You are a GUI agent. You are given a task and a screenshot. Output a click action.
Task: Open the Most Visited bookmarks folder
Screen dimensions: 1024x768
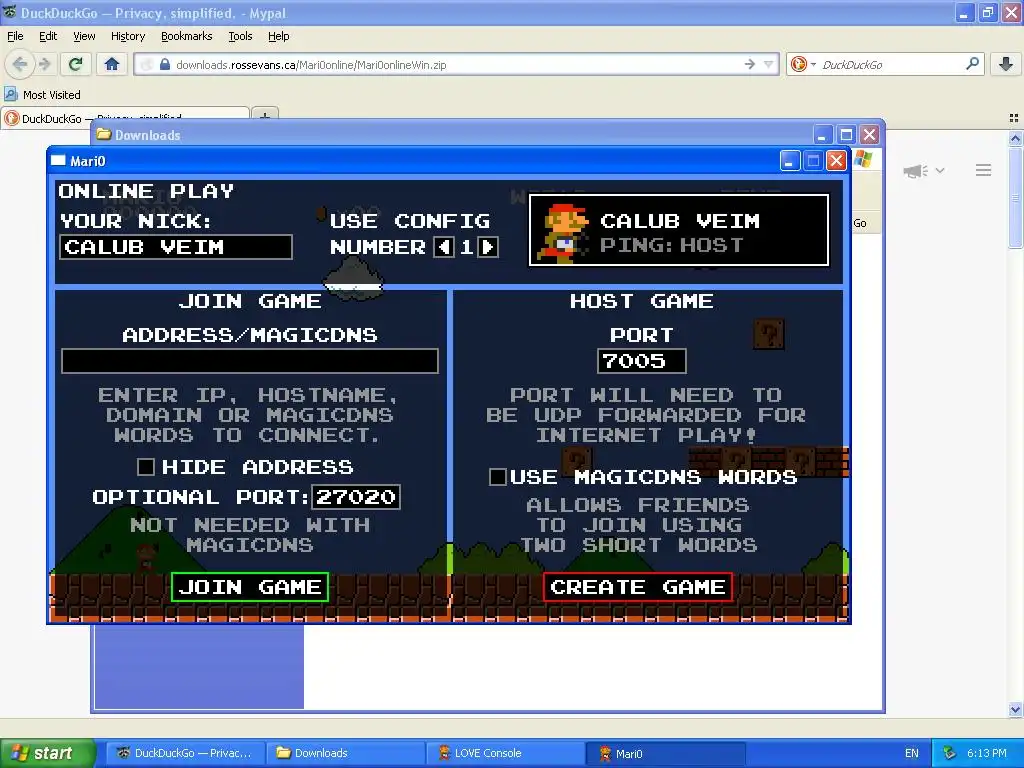point(43,95)
